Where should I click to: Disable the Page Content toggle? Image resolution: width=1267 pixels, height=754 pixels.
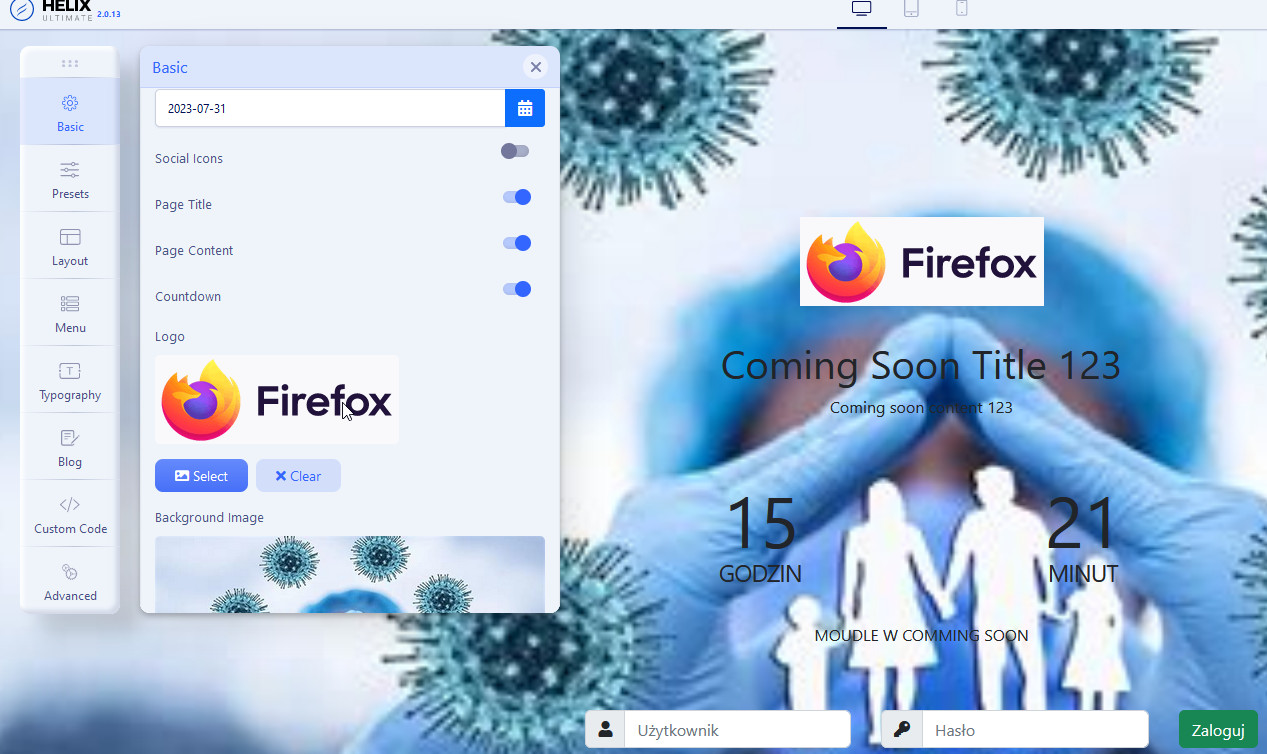tap(516, 243)
